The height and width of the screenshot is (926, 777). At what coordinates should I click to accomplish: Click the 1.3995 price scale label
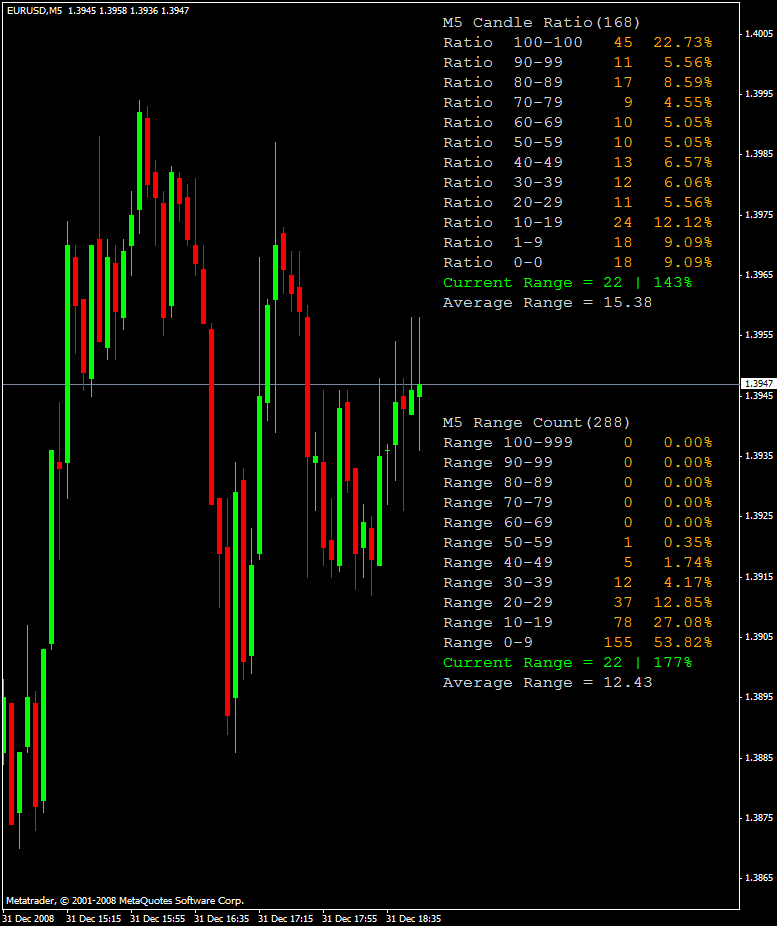[759, 94]
